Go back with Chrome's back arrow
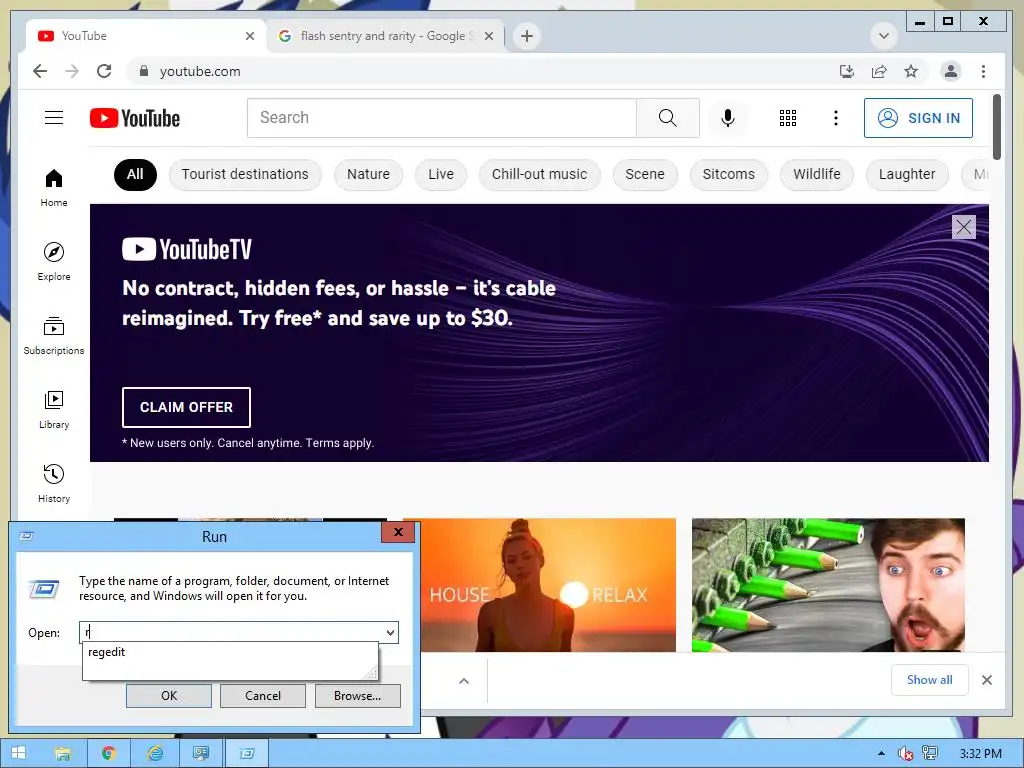The width and height of the screenshot is (1024, 768). tap(40, 71)
